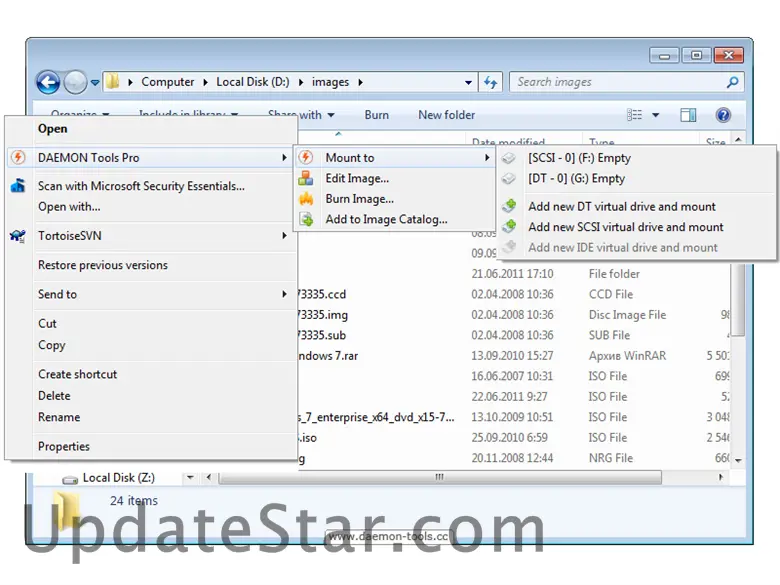Toggle the preview pane button
This screenshot has width=780, height=585.
(688, 115)
